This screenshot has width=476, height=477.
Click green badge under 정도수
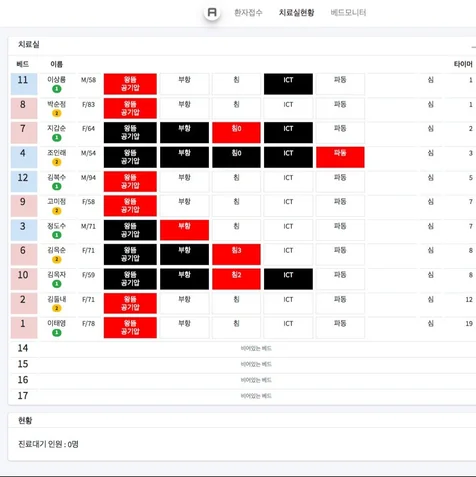click(x=57, y=235)
